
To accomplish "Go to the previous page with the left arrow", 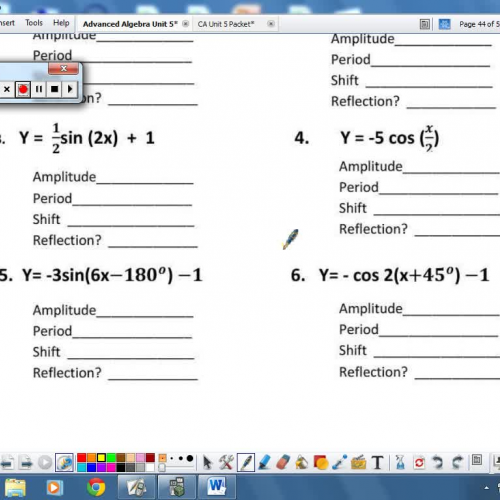I will [x=7, y=463].
